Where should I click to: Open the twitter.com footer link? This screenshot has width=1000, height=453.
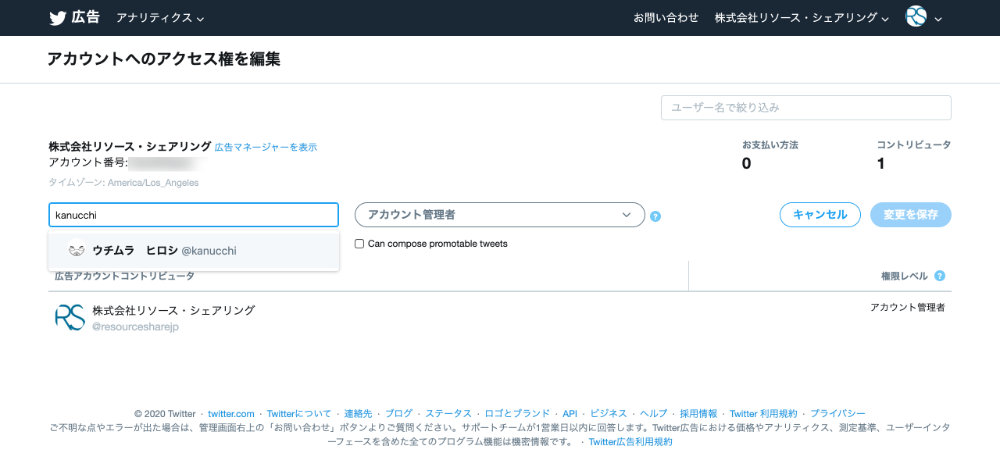231,413
